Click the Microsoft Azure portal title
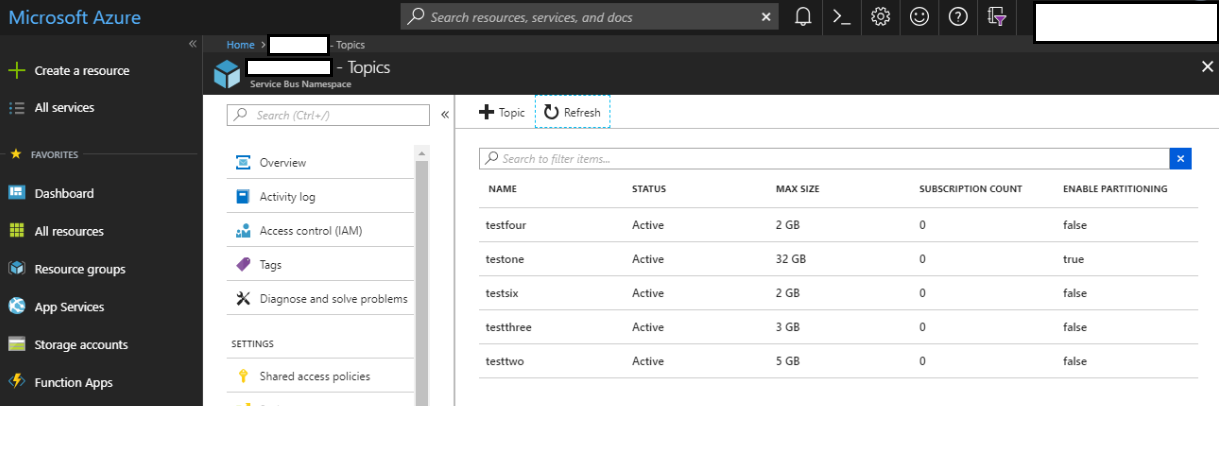The height and width of the screenshot is (460, 1219). coord(74,17)
